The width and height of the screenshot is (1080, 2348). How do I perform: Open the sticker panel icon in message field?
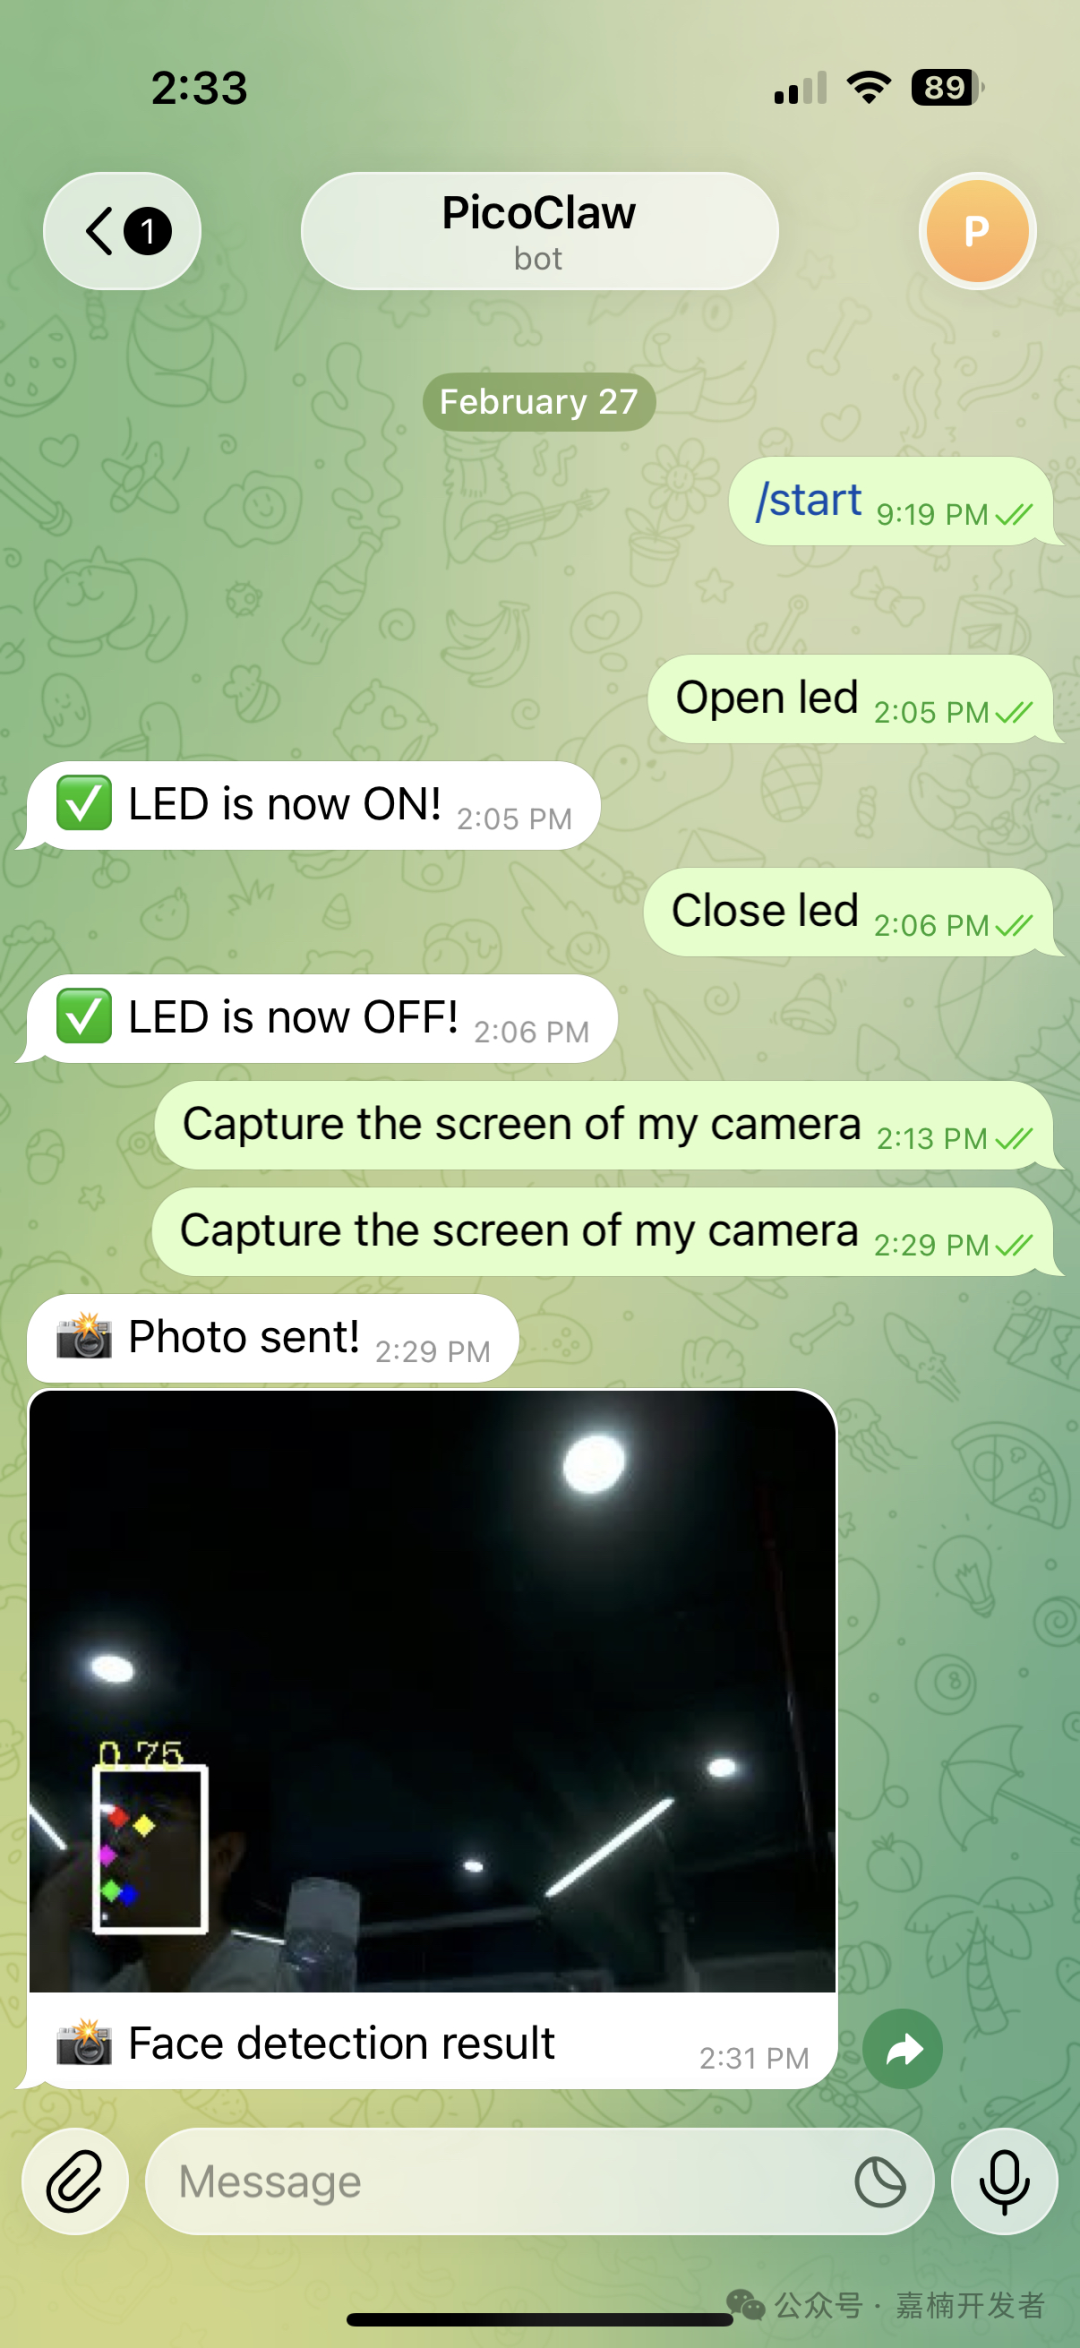pyautogui.click(x=880, y=2182)
